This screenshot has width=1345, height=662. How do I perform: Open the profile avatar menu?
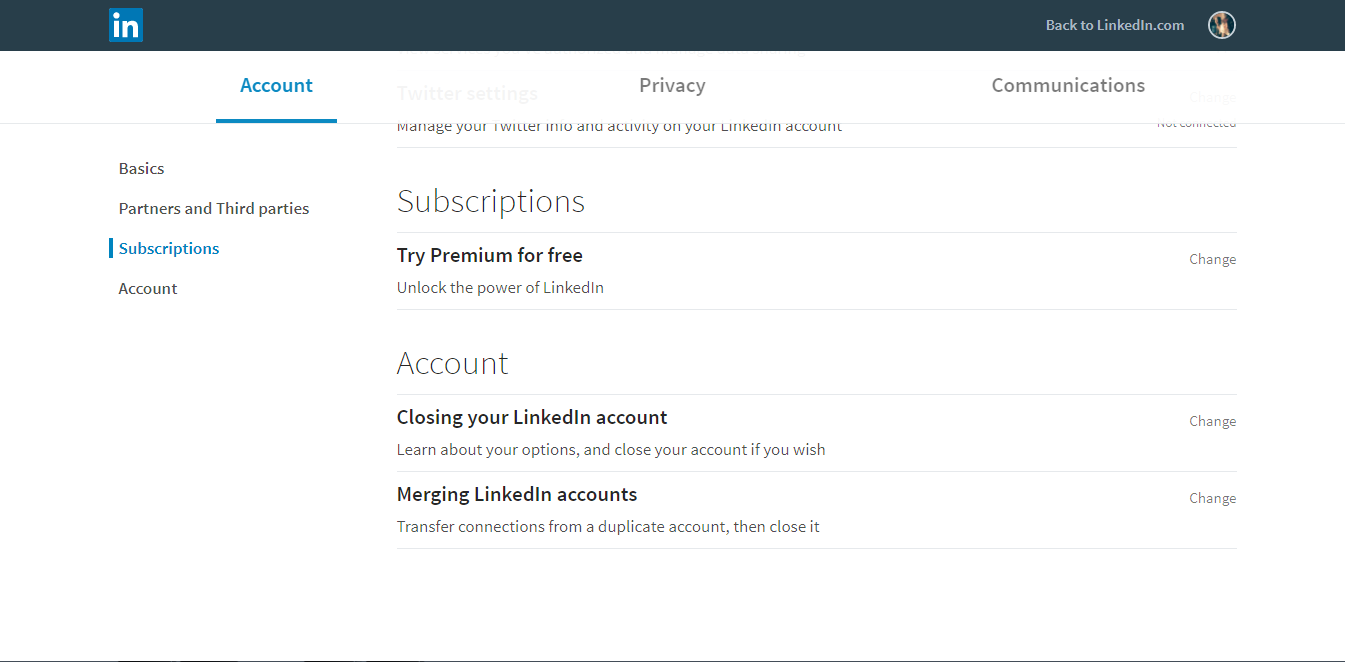click(1221, 25)
